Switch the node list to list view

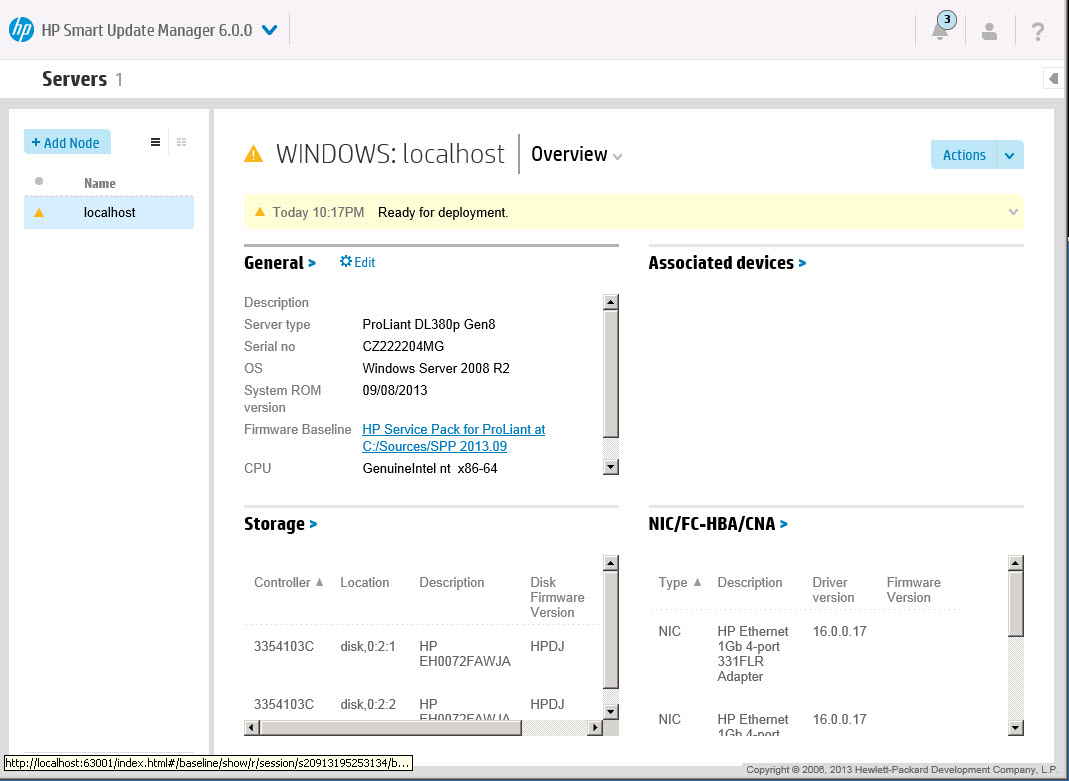155,142
